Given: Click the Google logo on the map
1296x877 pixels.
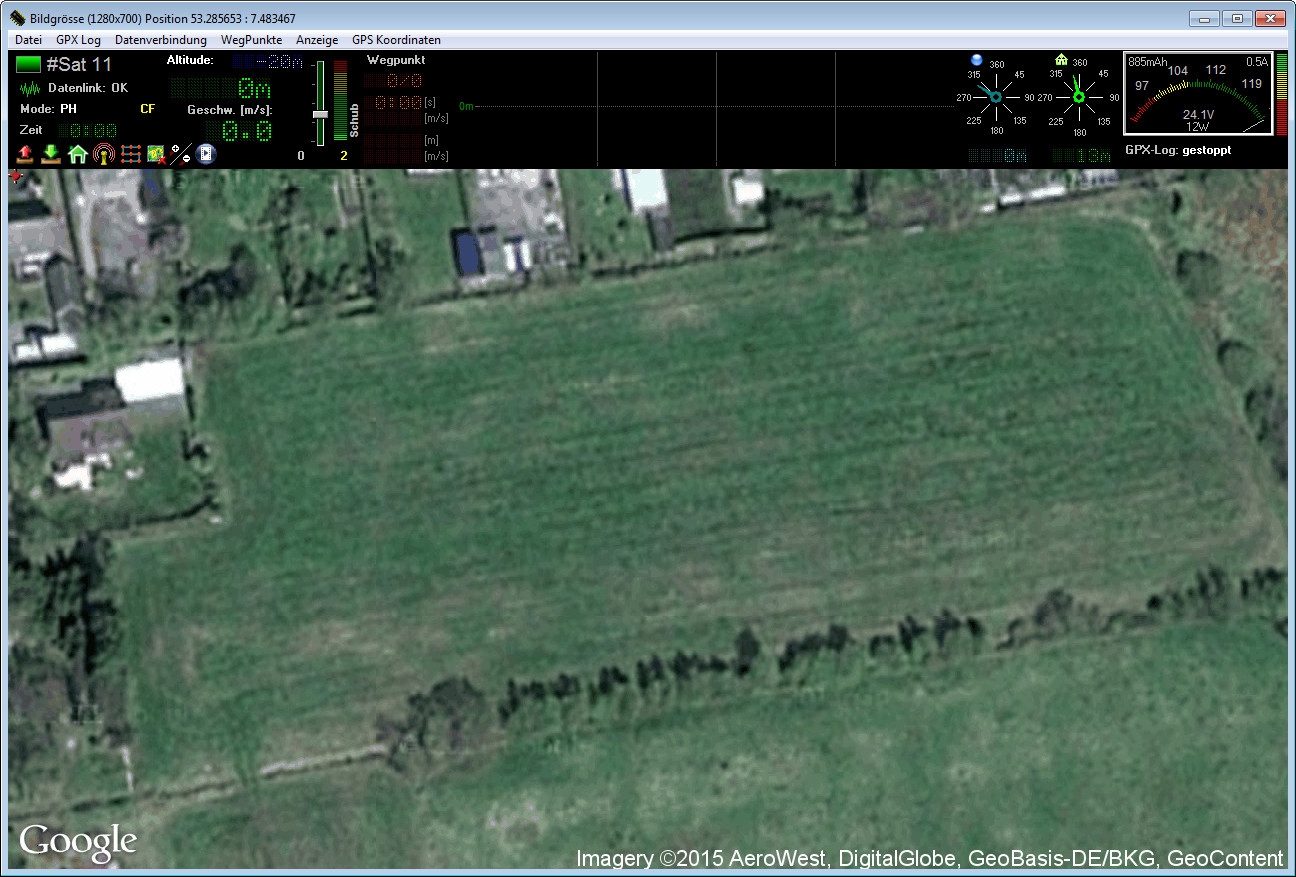Looking at the screenshot, I should click(x=78, y=842).
